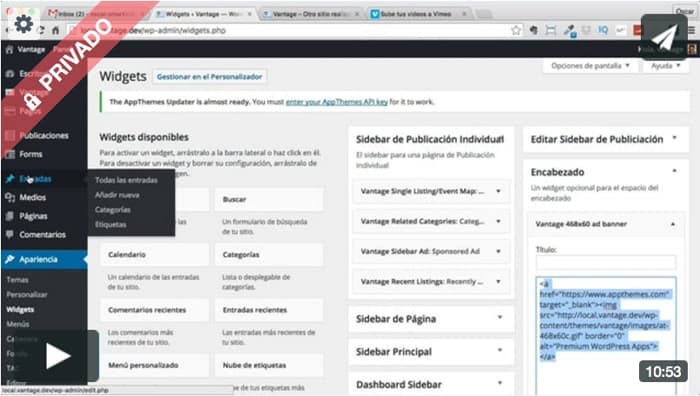The image size is (700, 396).
Task: Click the Vantage home icon in admin bar
Action: tap(9, 49)
